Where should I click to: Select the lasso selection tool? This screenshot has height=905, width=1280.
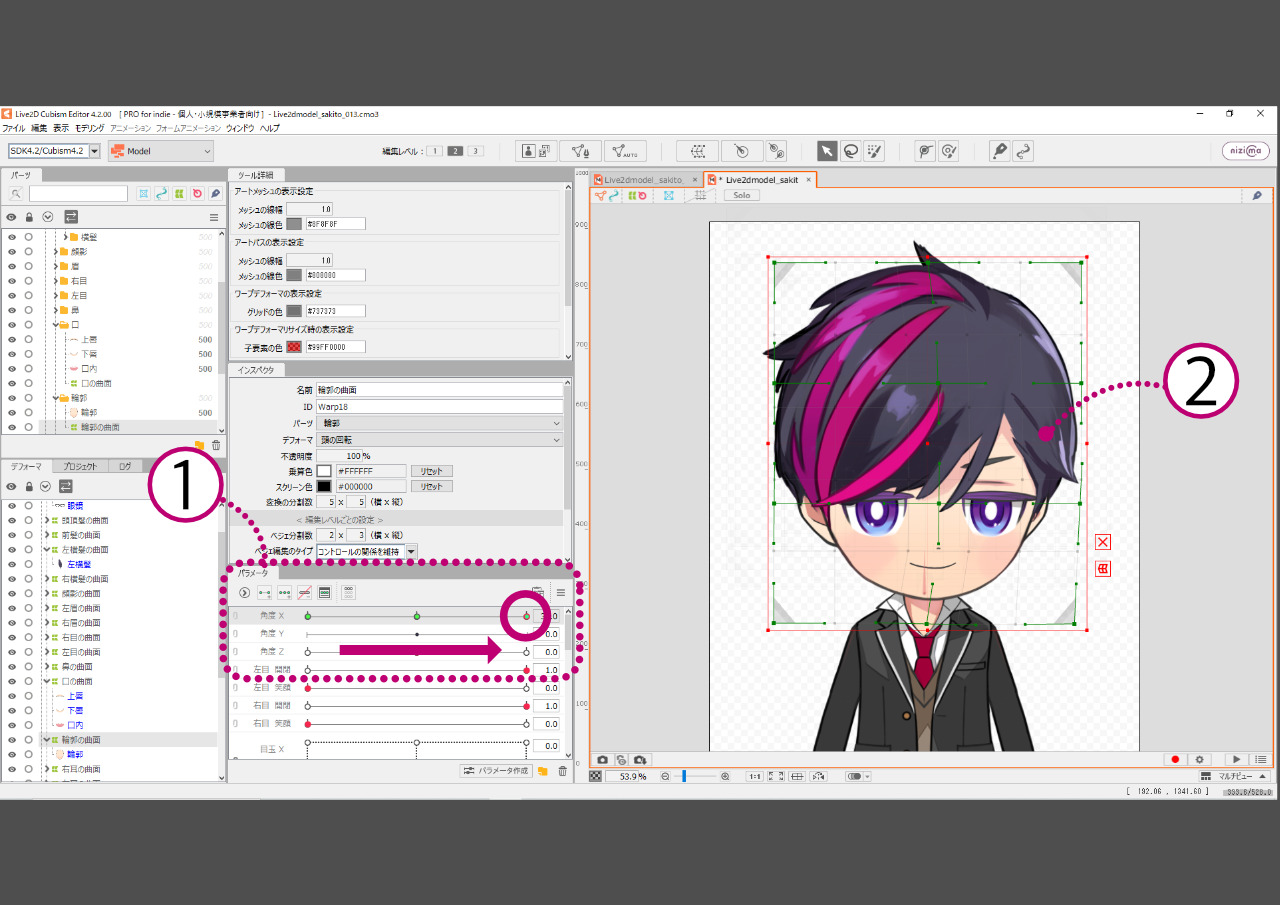pyautogui.click(x=851, y=151)
